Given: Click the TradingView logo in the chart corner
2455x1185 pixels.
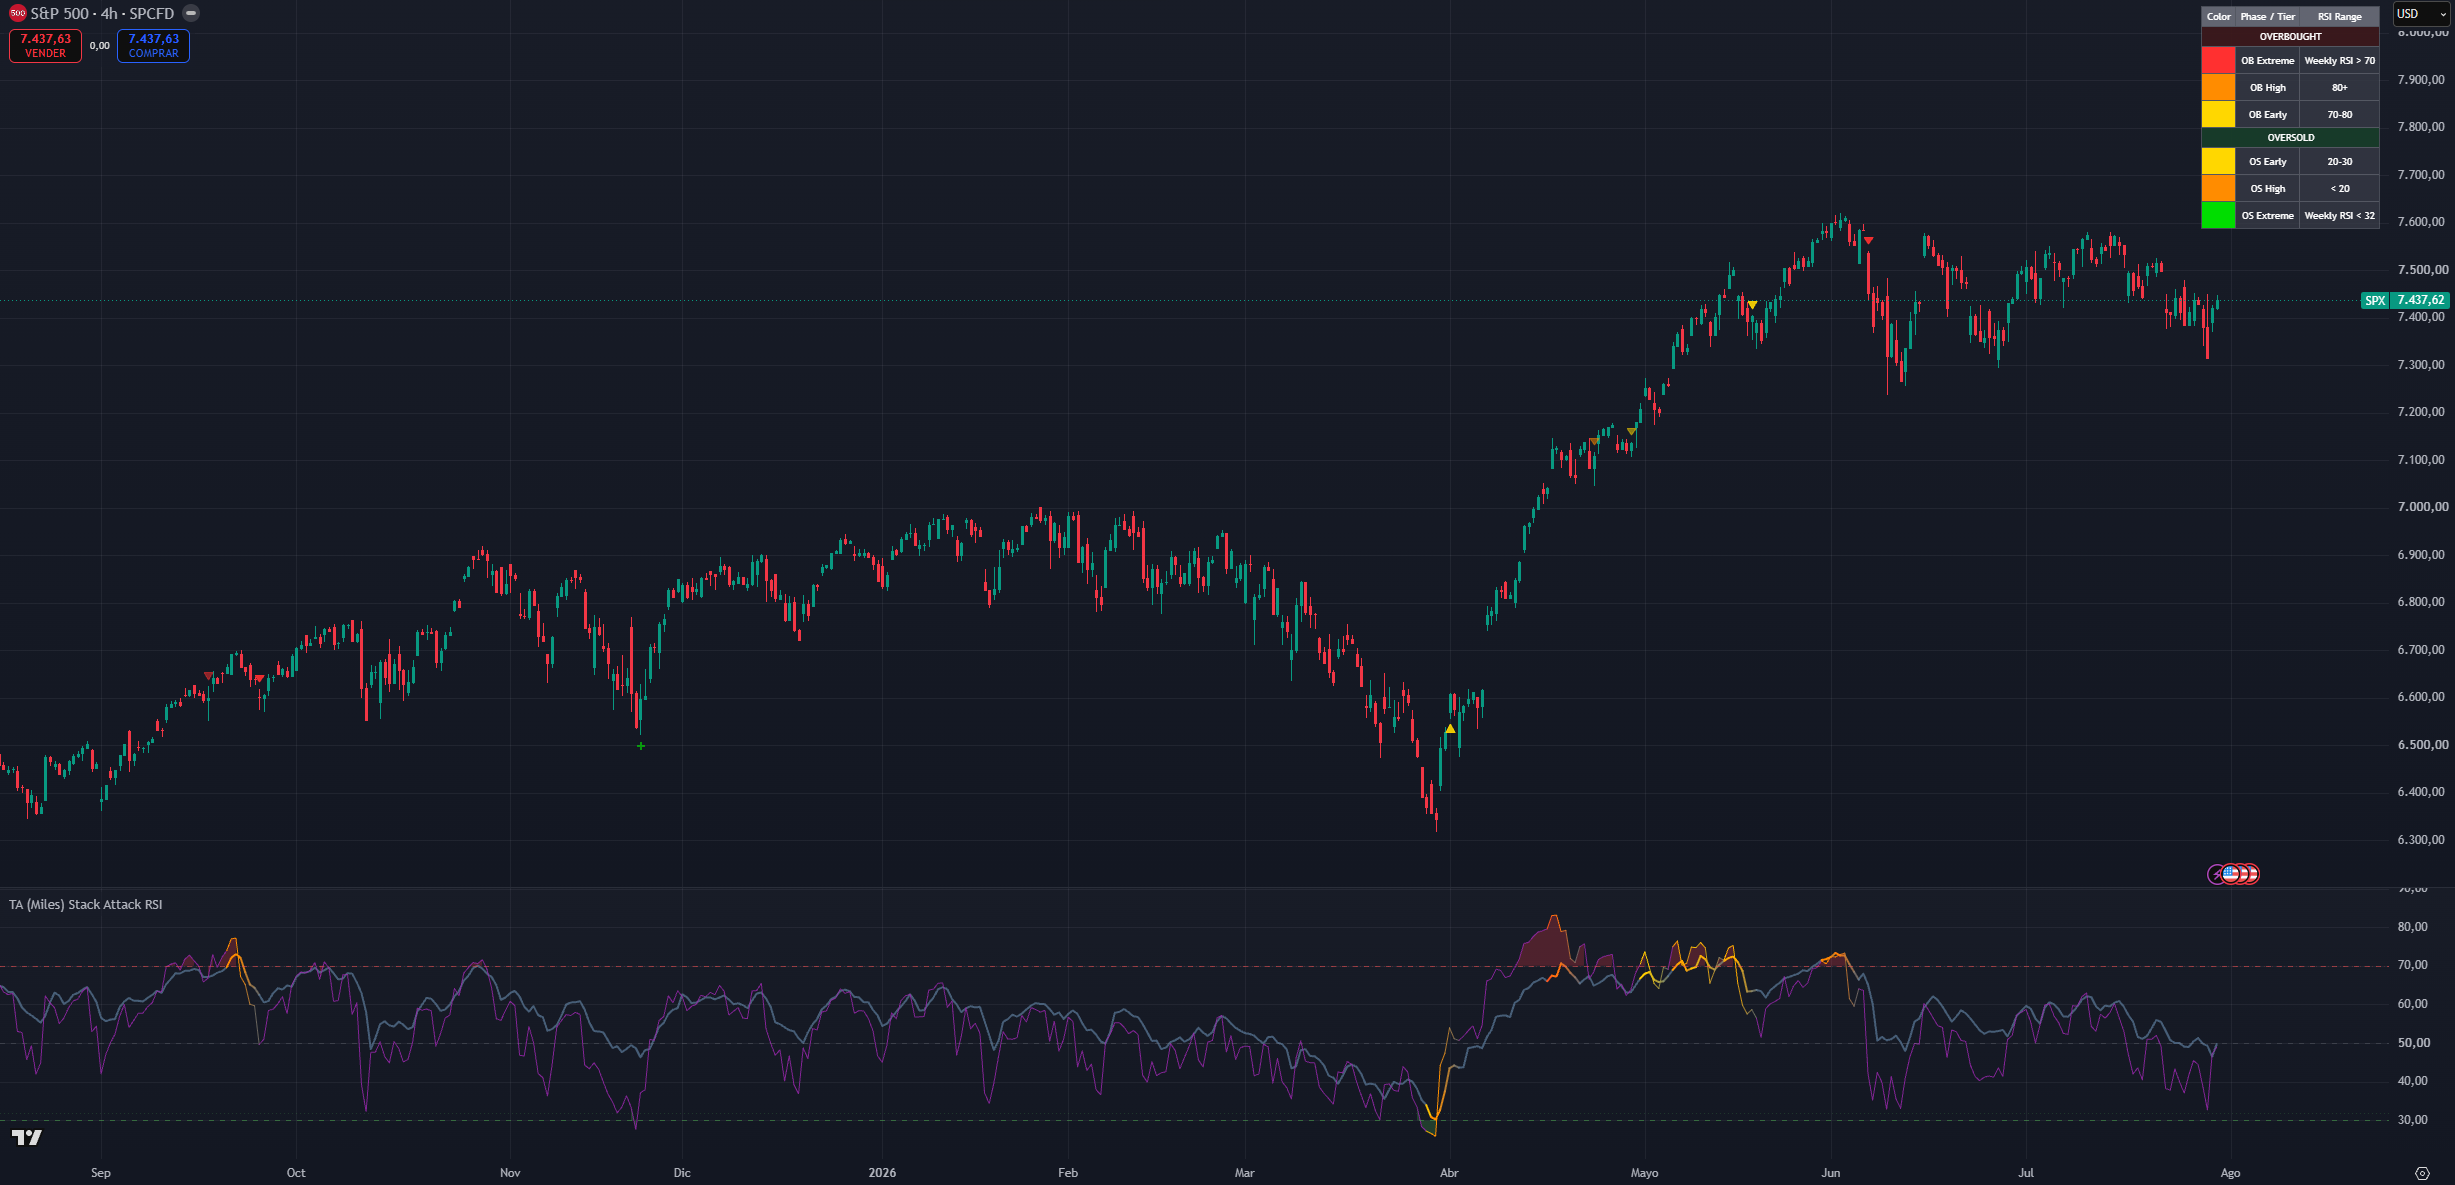Looking at the screenshot, I should (x=27, y=1137).
